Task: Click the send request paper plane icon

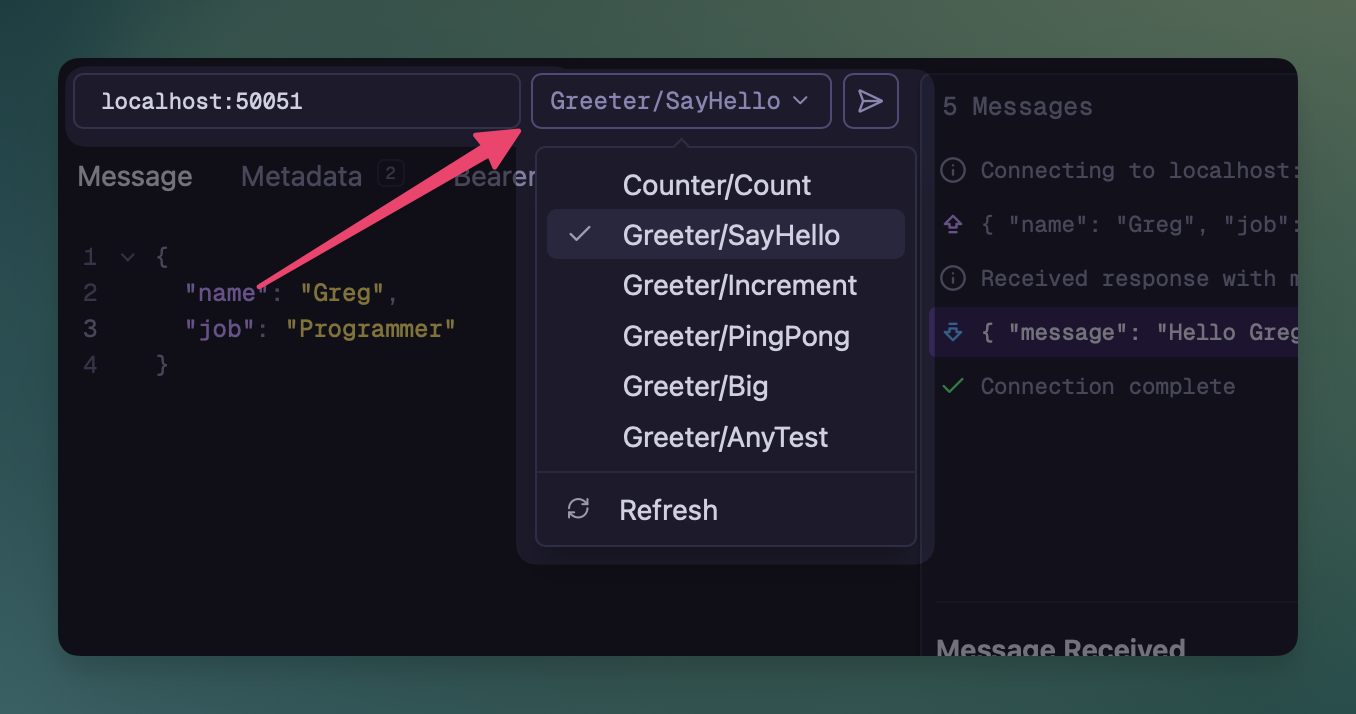Action: click(x=870, y=101)
